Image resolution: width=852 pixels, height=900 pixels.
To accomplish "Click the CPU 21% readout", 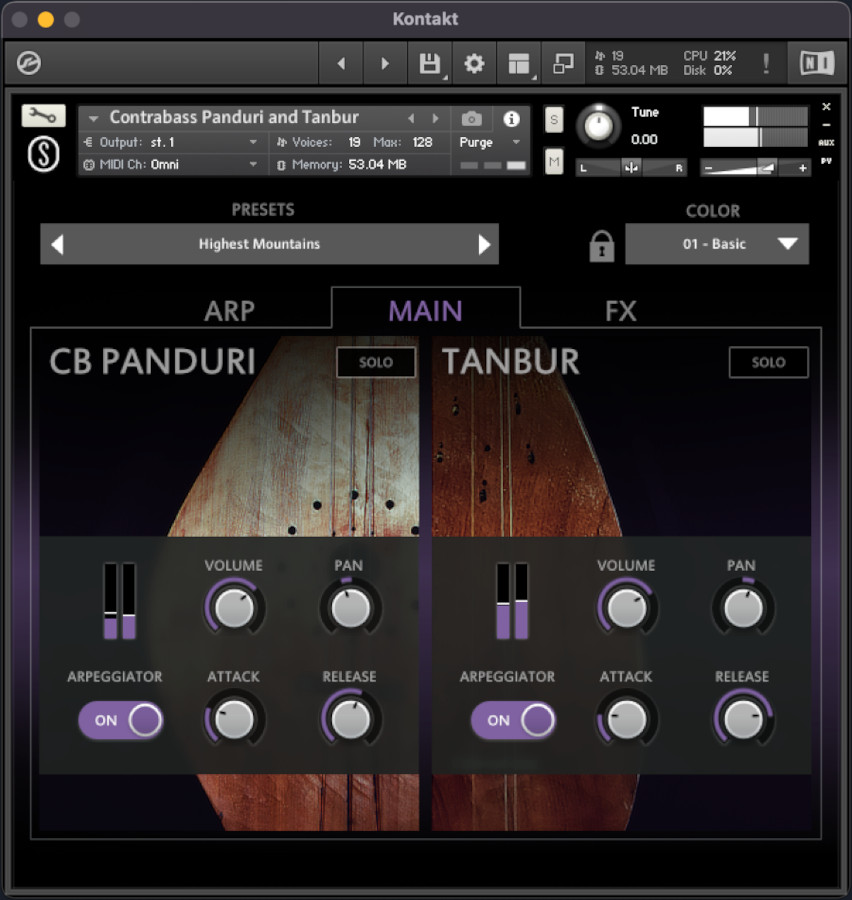I will click(x=709, y=56).
